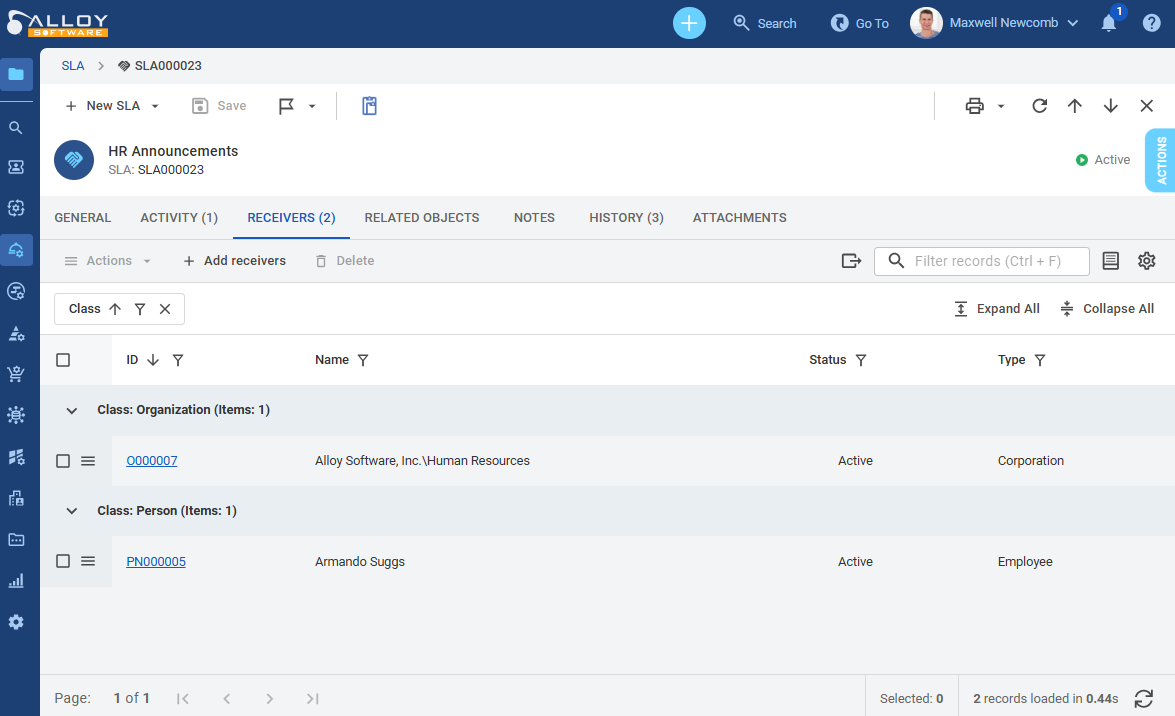1175x716 pixels.
Task: Select the Armando Suggs row checkbox
Action: coord(63,562)
